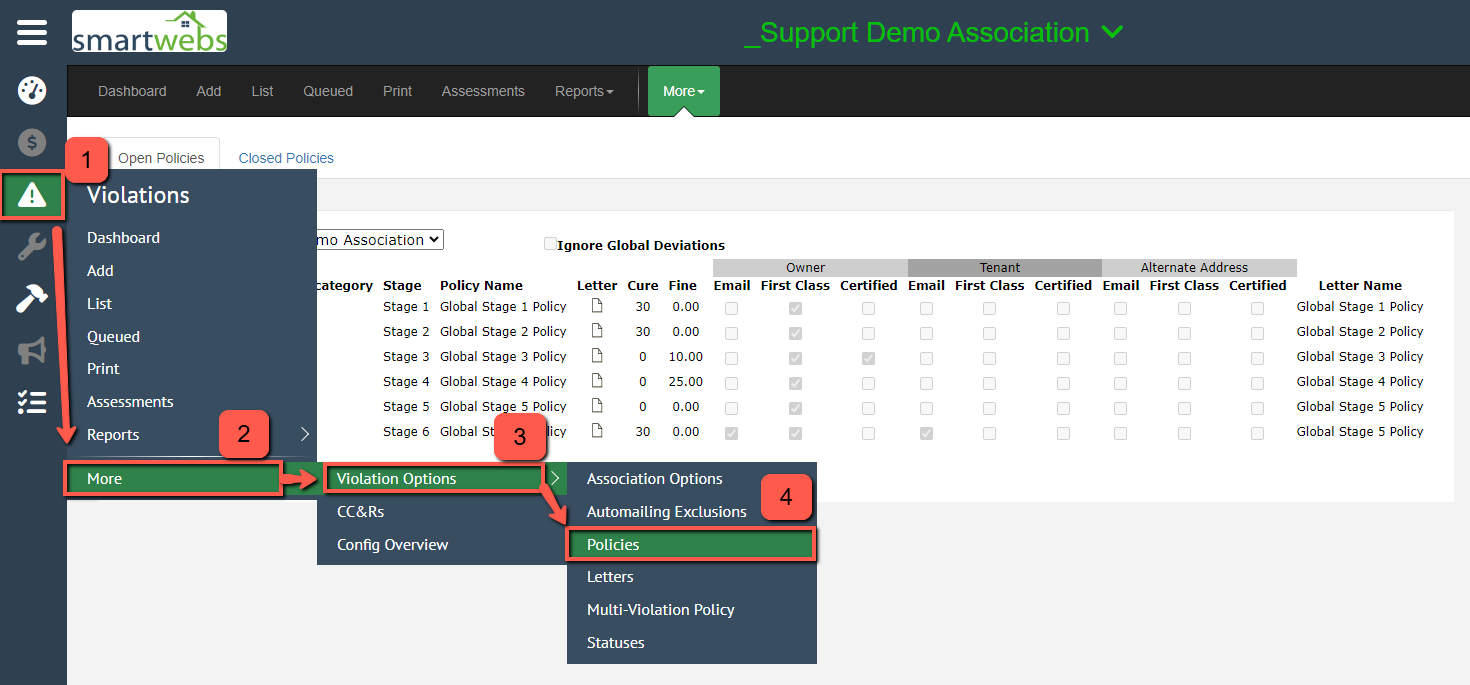Open letter icon for Global Stage 5 Policy
This screenshot has height=685, width=1470.
click(597, 406)
